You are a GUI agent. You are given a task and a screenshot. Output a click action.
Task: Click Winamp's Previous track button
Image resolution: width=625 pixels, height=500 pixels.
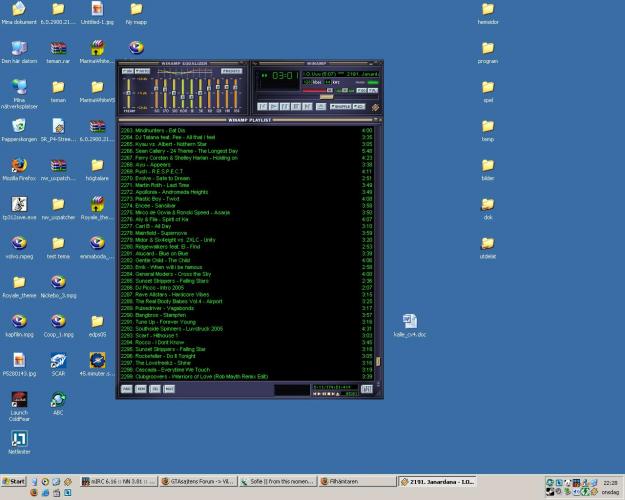(262, 106)
